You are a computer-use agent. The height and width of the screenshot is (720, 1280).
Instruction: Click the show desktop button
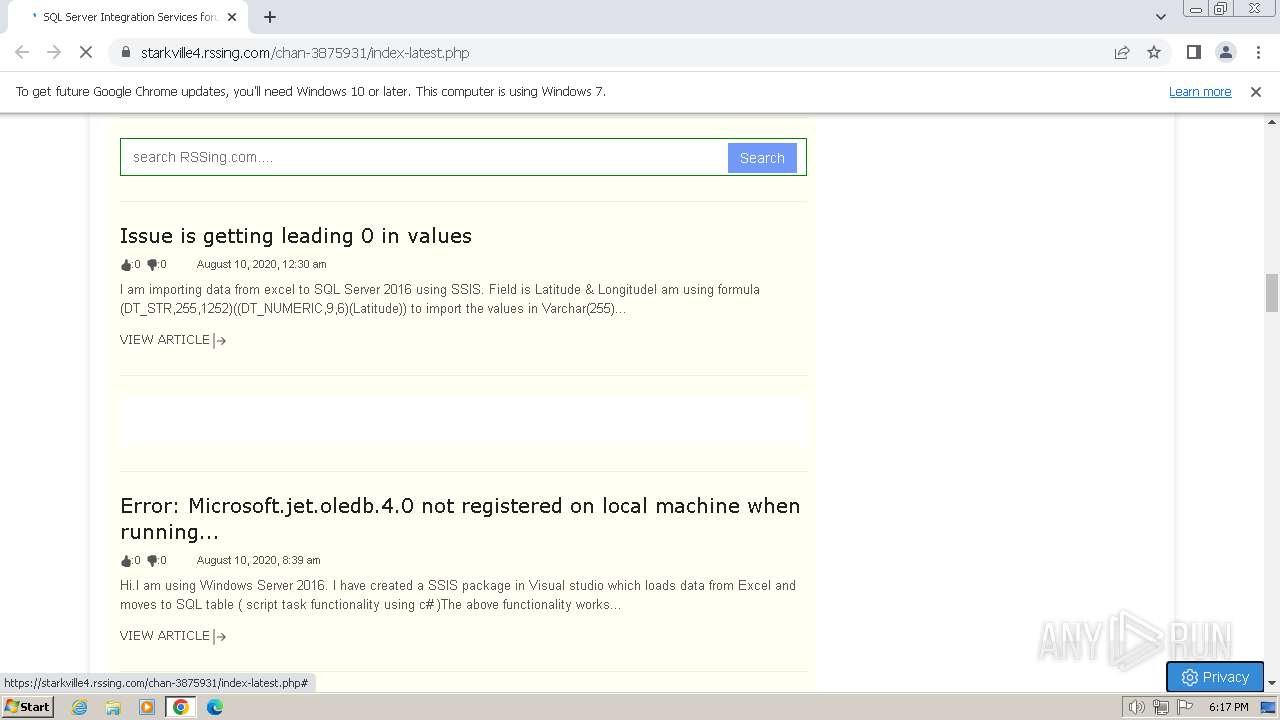[1269, 707]
